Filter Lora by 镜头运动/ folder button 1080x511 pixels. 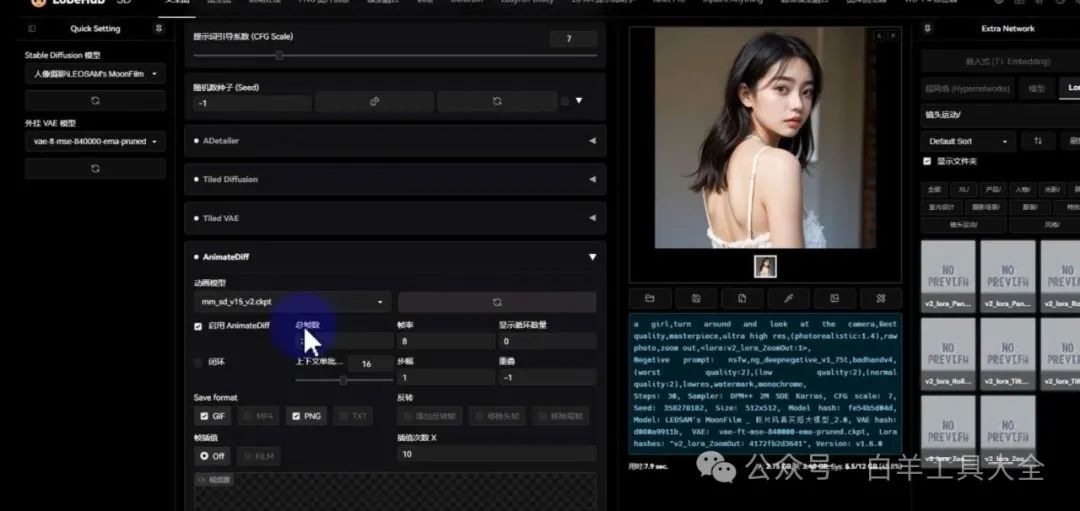(x=963, y=225)
